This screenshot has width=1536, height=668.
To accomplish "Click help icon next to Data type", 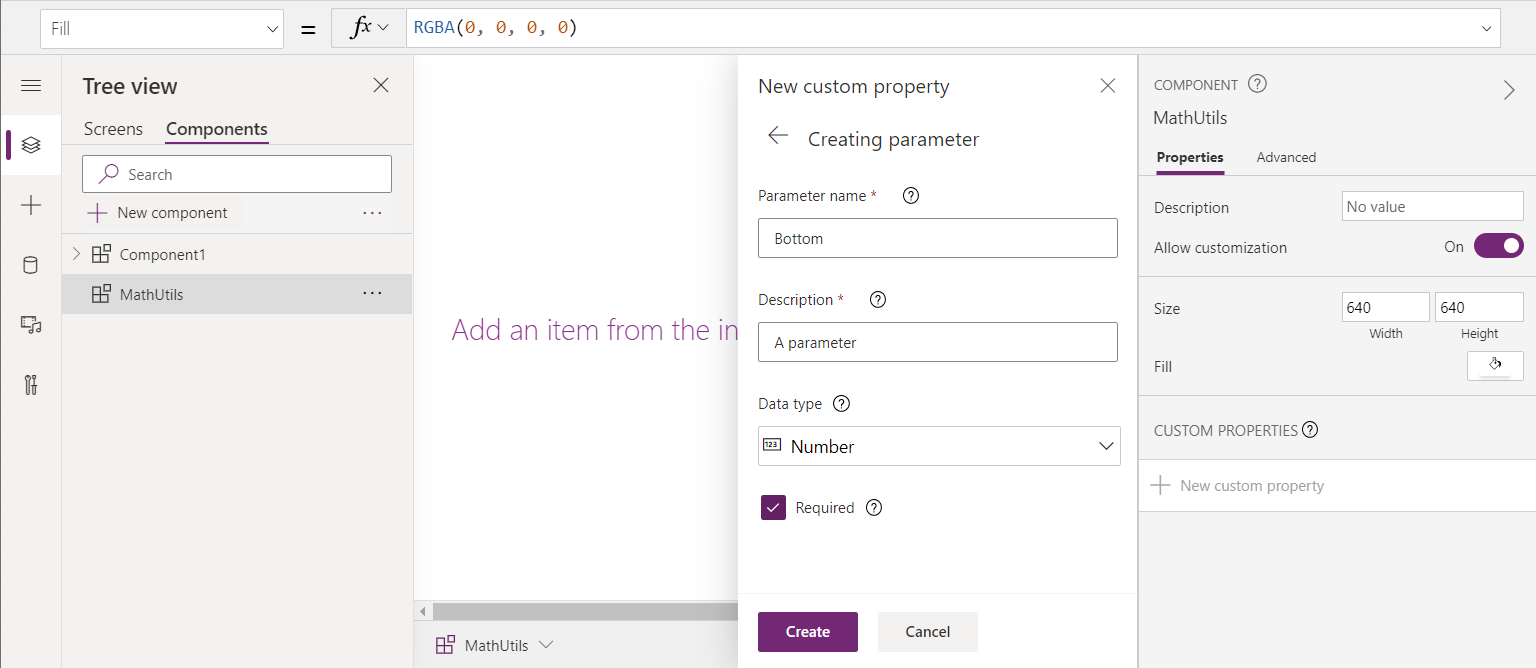I will [841, 404].
